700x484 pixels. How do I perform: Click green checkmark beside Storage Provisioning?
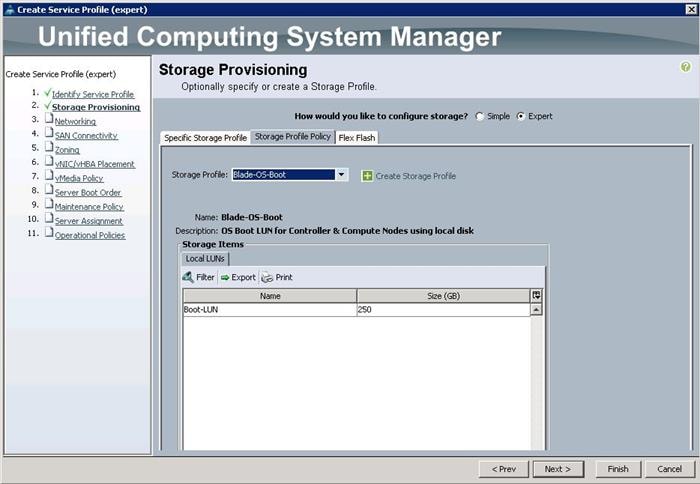pos(48,106)
